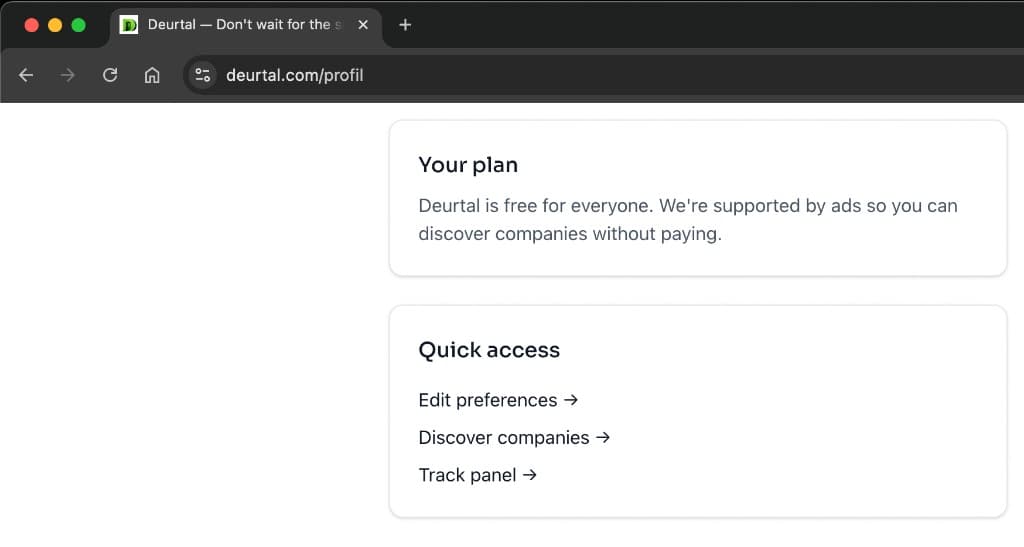Click the browser back arrow

[x=26, y=75]
